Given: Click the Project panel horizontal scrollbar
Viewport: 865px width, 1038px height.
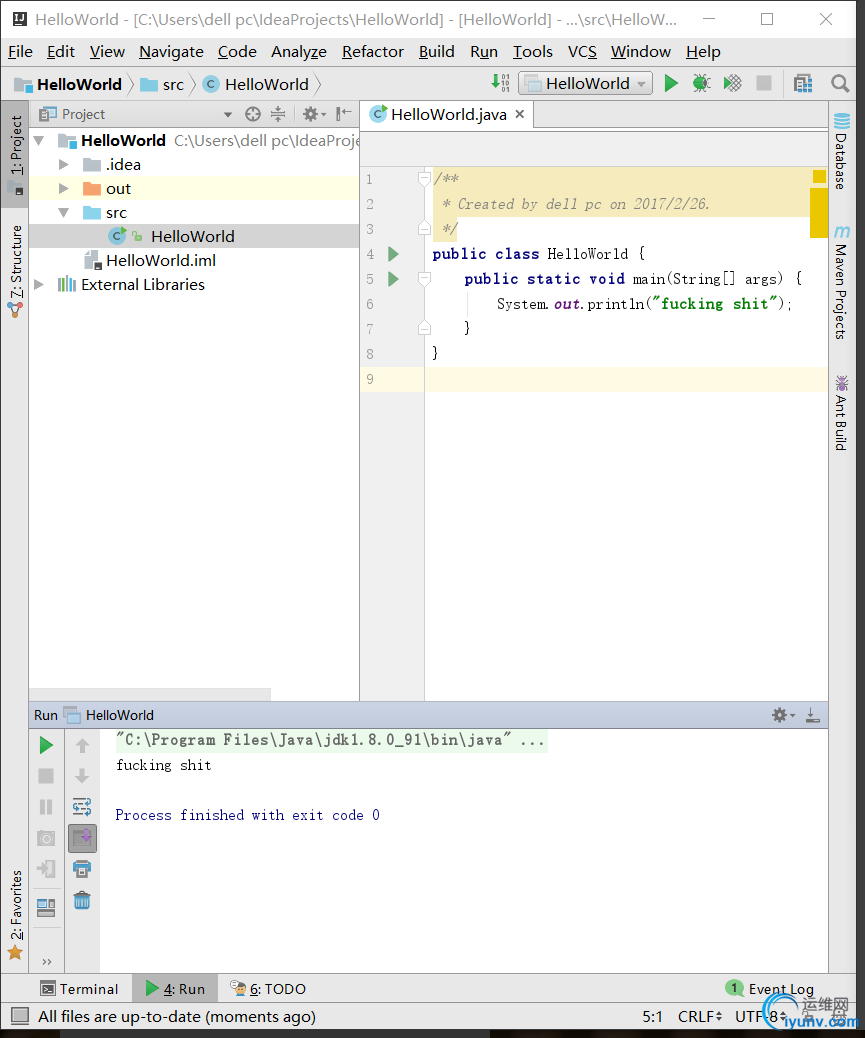Looking at the screenshot, I should pyautogui.click(x=150, y=694).
